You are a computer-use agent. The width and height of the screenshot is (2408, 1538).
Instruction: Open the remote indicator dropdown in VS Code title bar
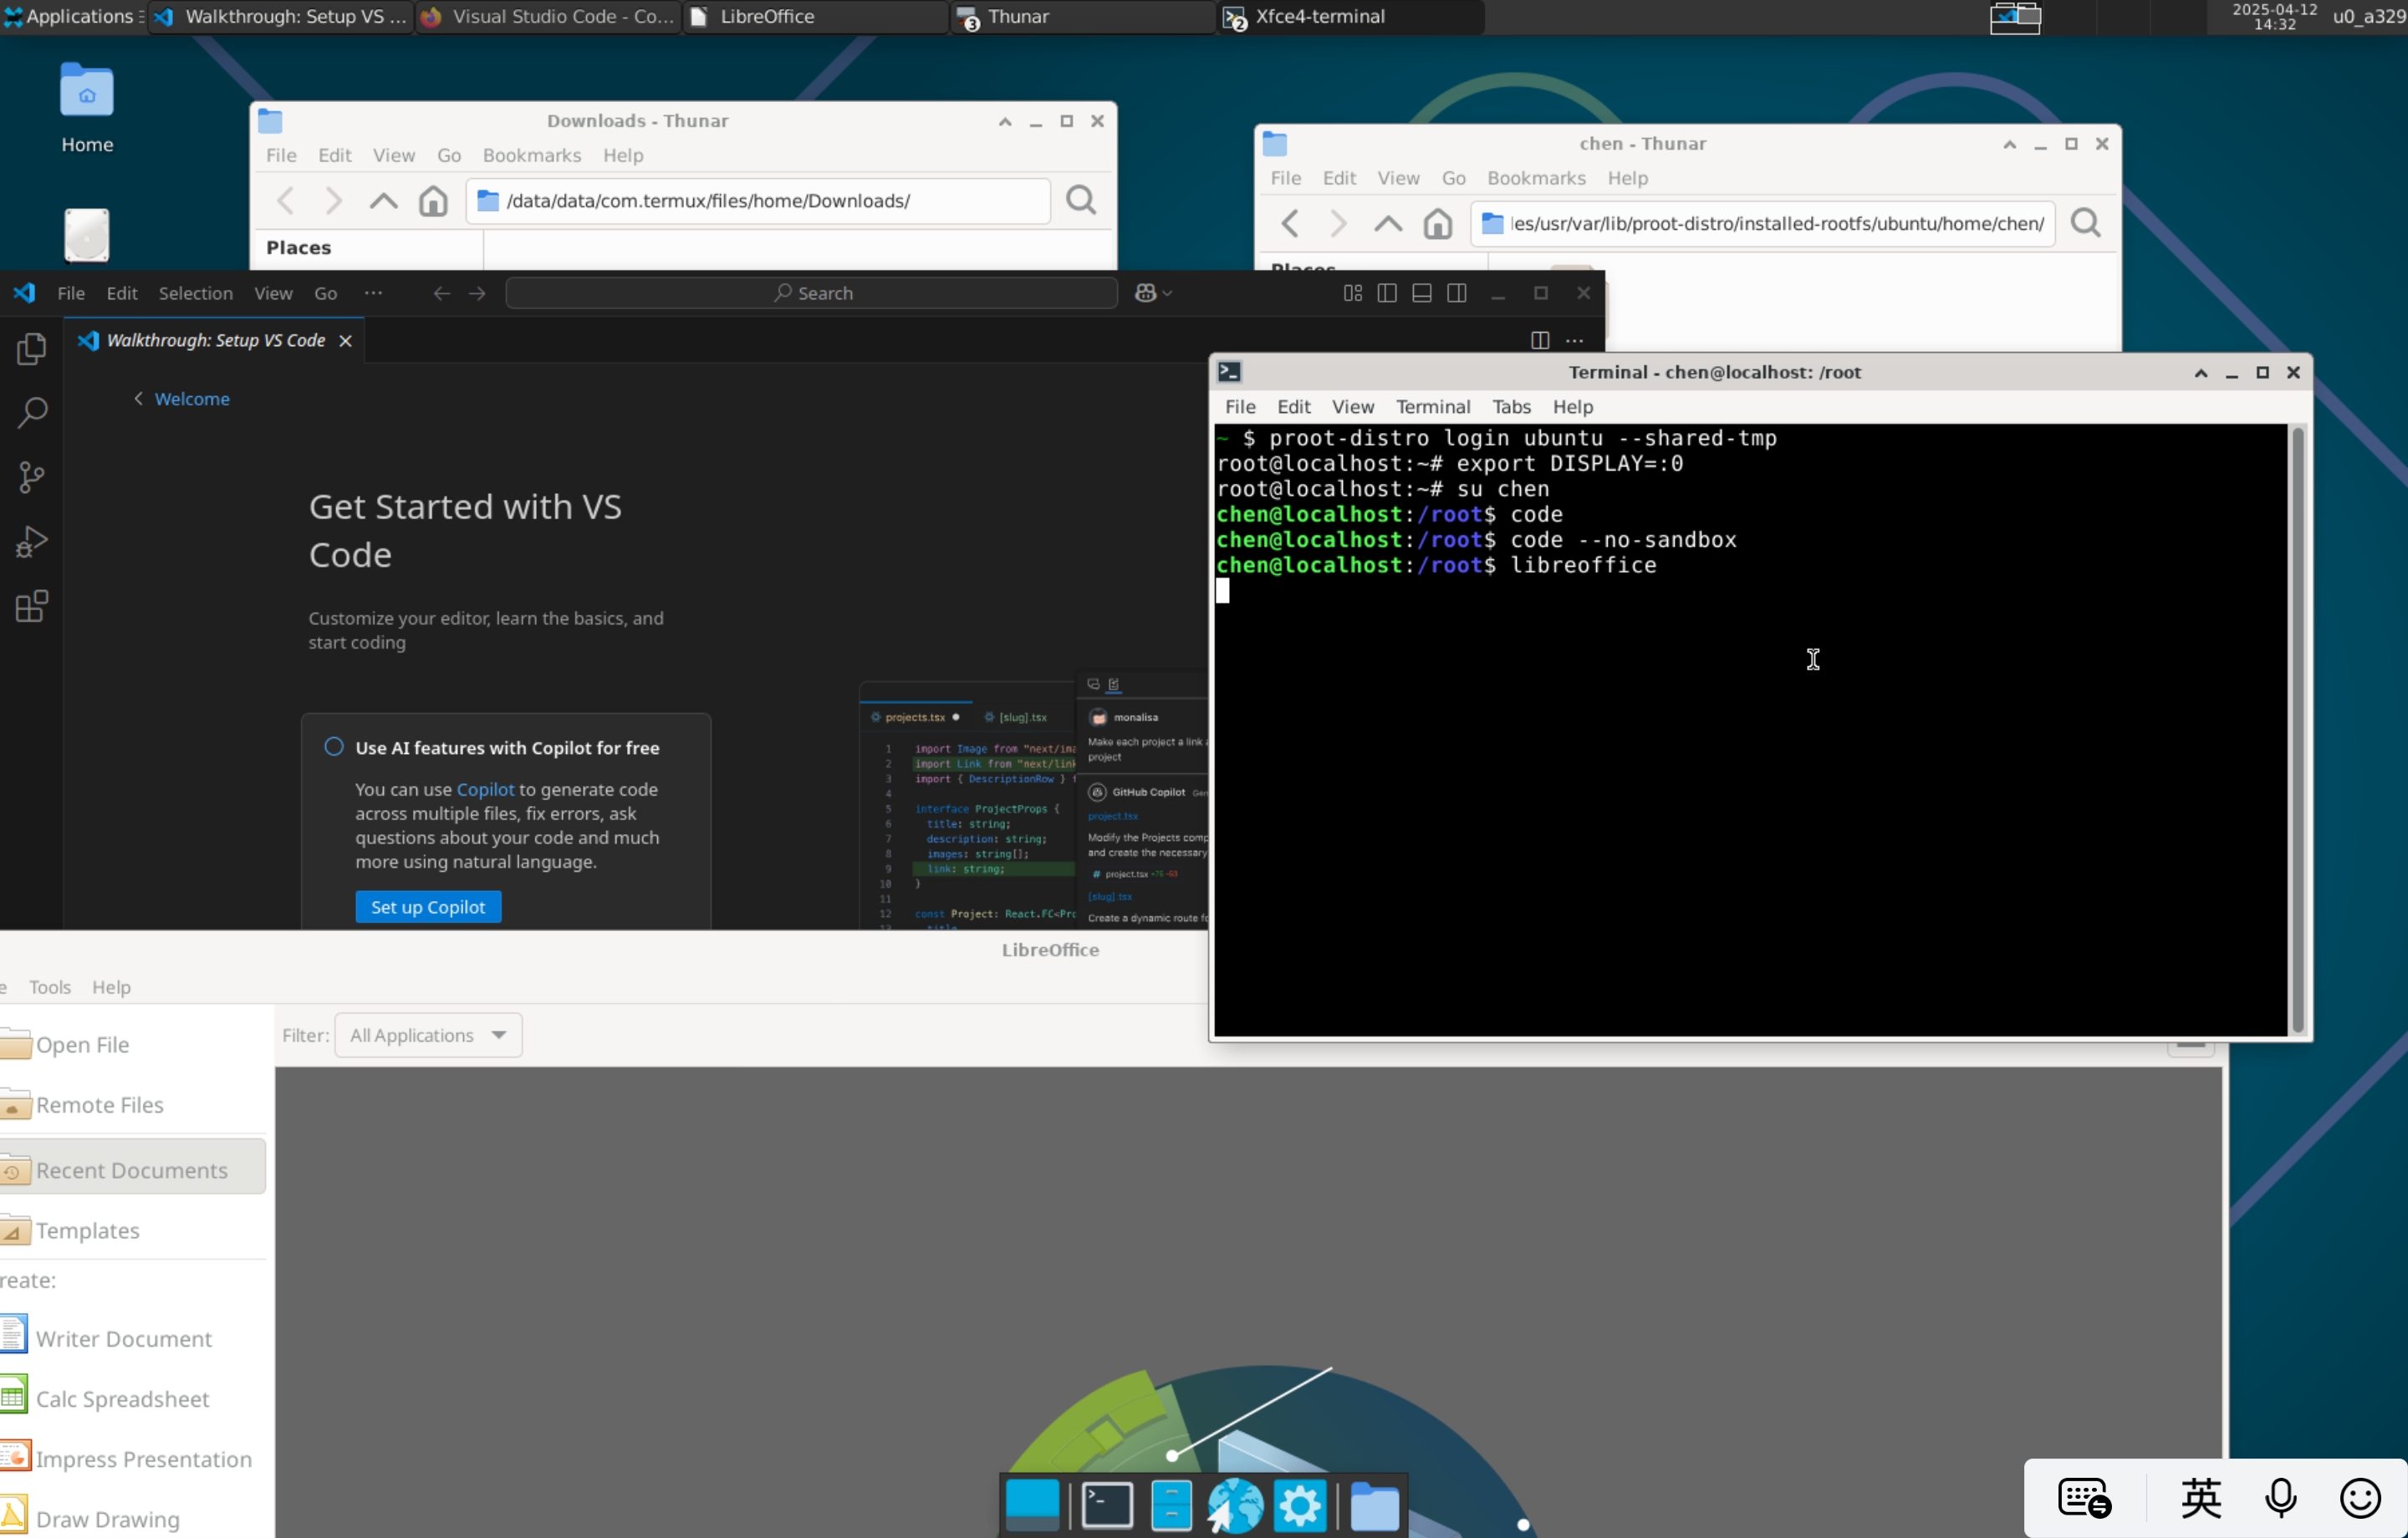[x=1151, y=293]
